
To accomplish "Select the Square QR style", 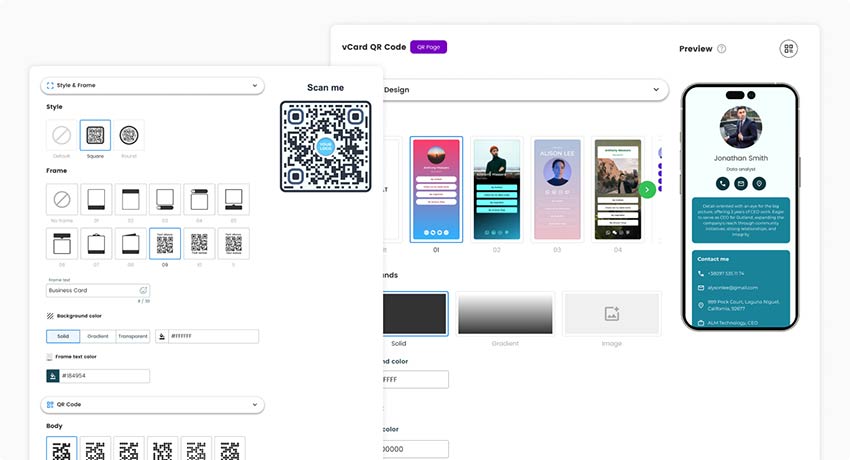I will [95, 135].
